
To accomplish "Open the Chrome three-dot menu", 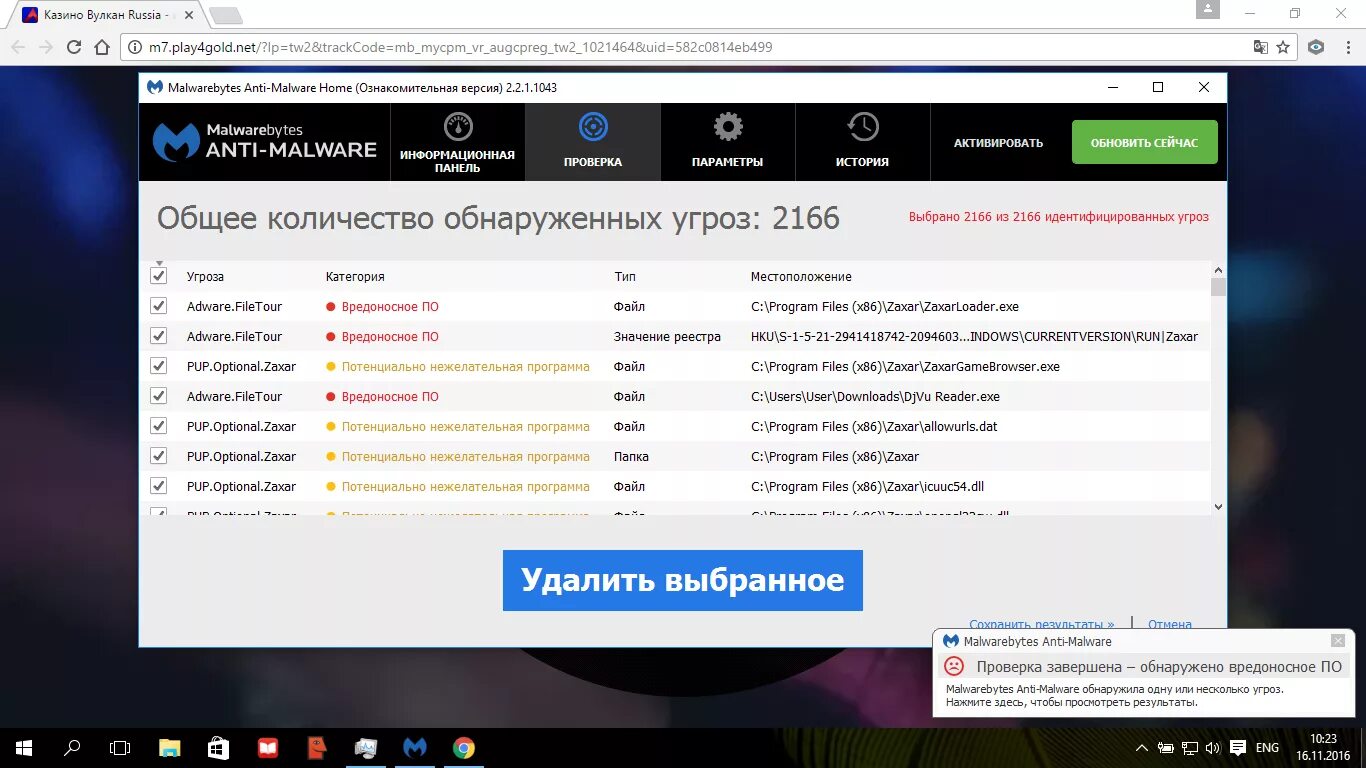I will [1346, 47].
